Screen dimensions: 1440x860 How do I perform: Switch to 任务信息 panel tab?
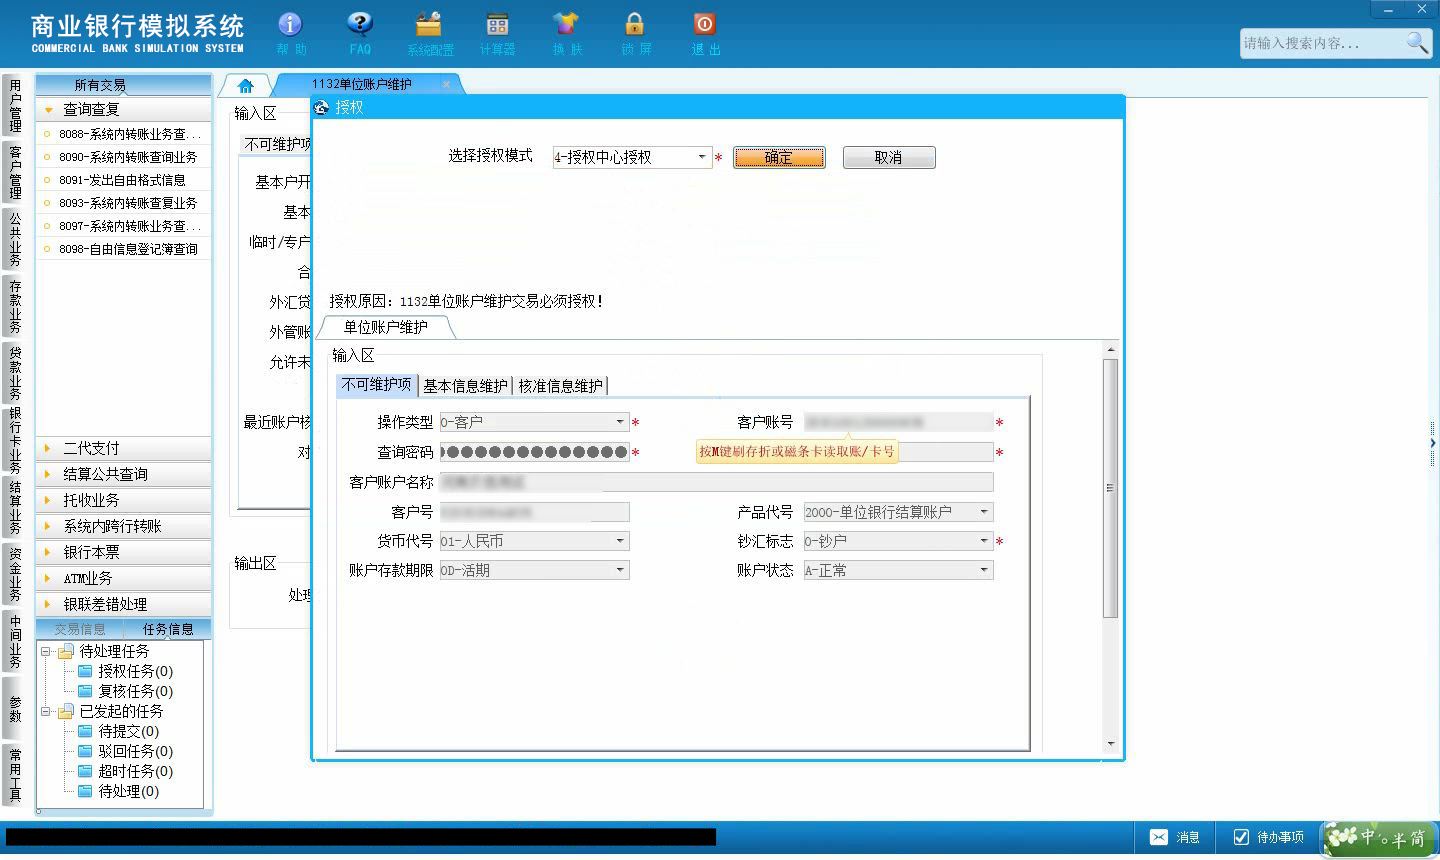pyautogui.click(x=168, y=629)
